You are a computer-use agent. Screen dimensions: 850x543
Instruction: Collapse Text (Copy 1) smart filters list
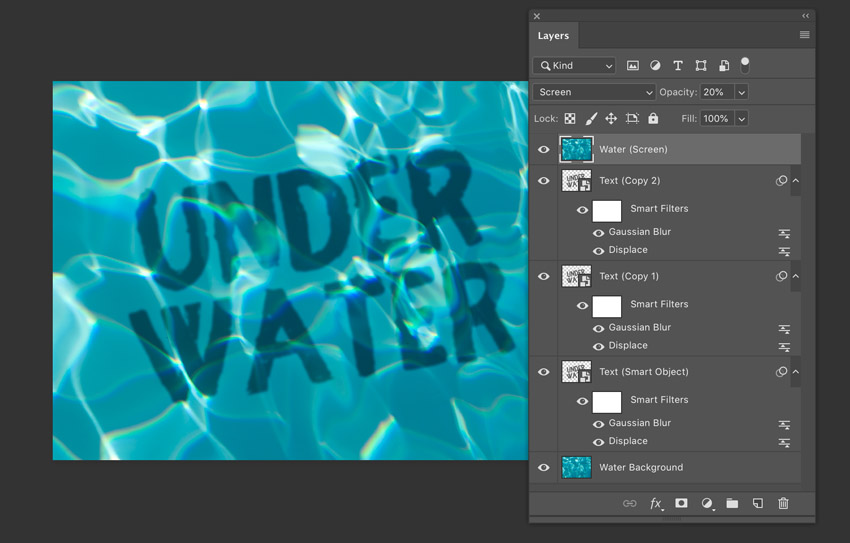point(796,276)
